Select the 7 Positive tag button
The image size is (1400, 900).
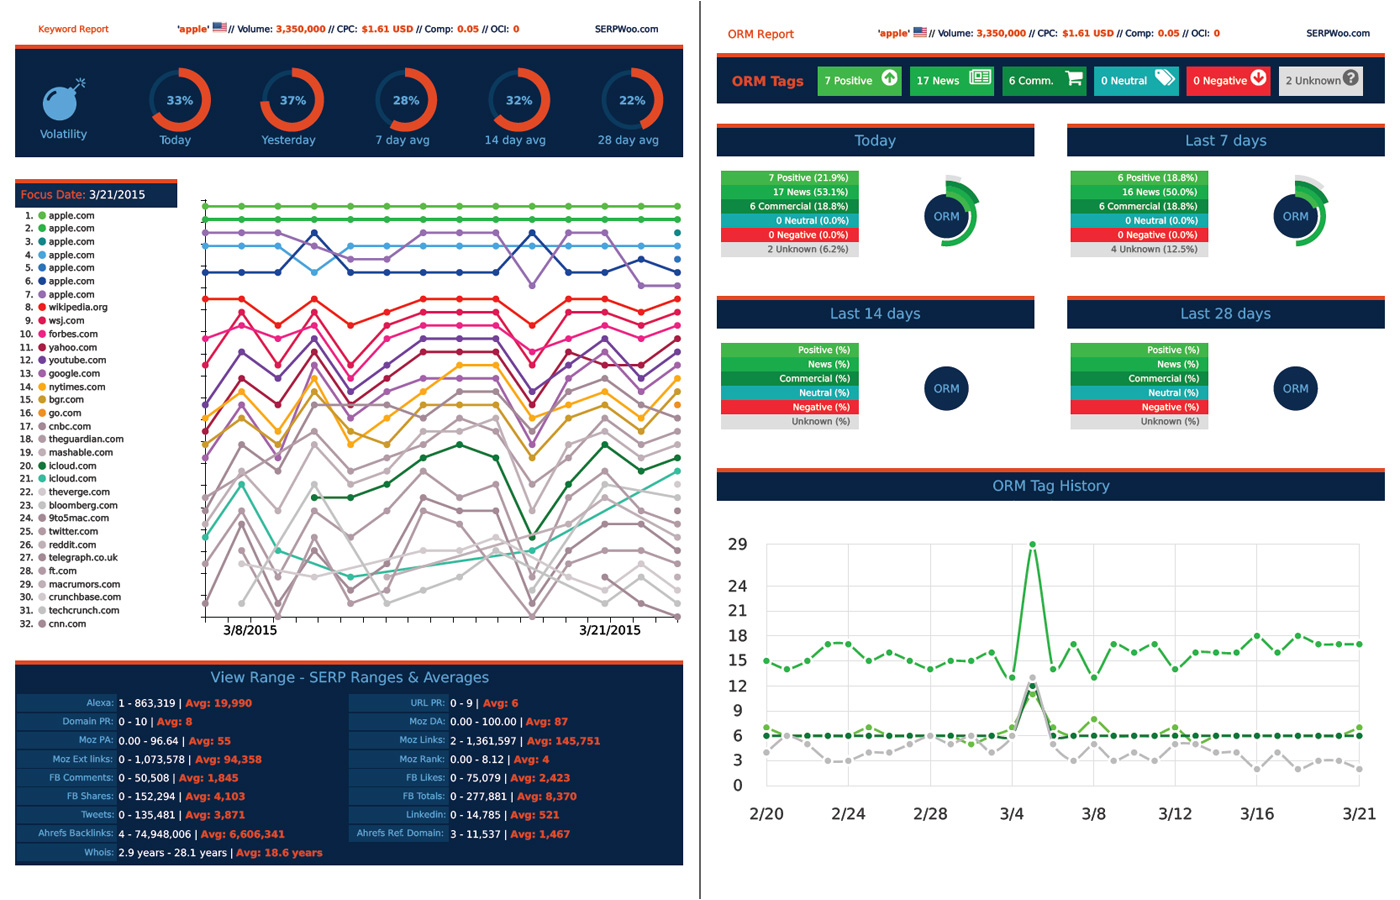pos(861,81)
